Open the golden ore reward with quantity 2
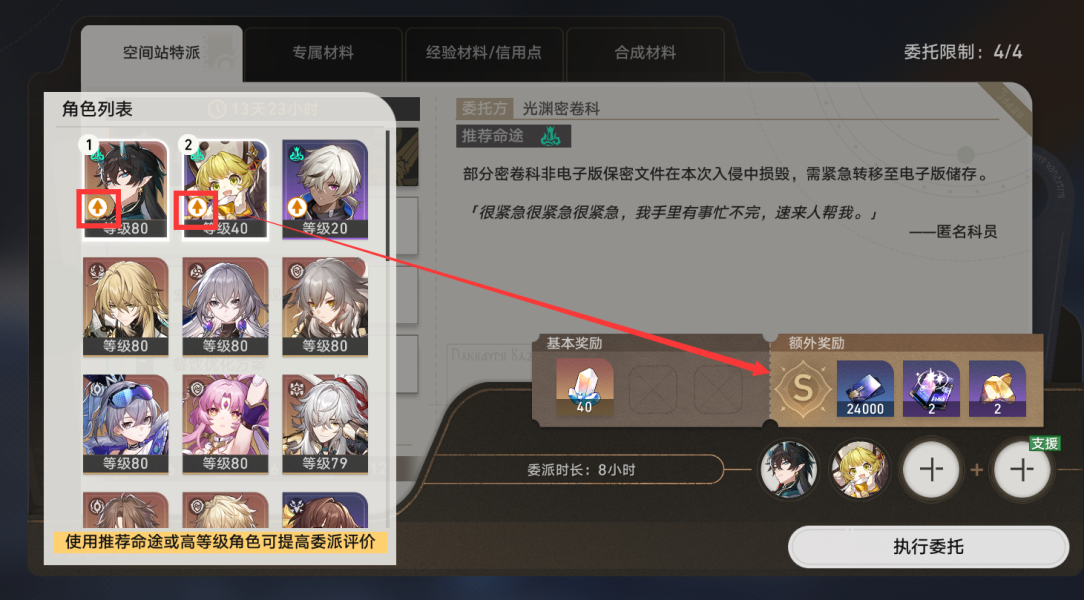 pos(997,389)
